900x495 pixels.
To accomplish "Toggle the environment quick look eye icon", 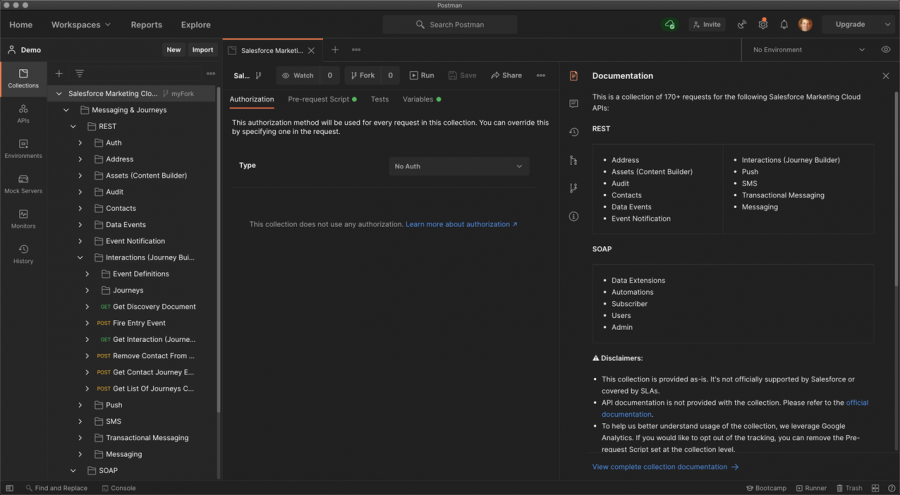I will [x=886, y=50].
